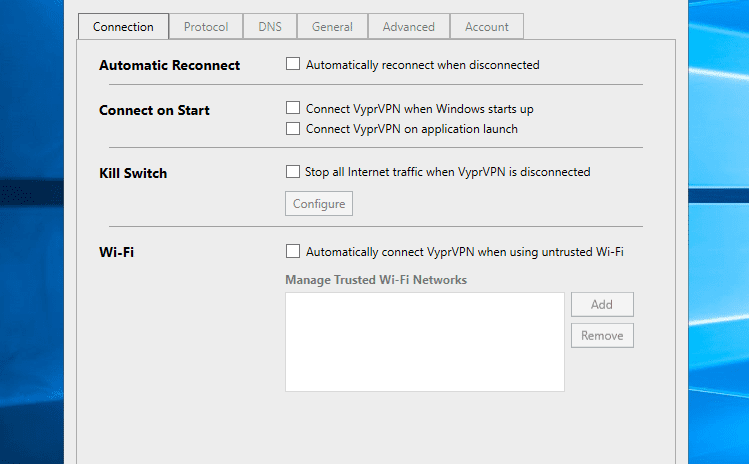Enable Automatically reconnect when disconnected
Image resolution: width=749 pixels, height=464 pixels.
[x=293, y=64]
